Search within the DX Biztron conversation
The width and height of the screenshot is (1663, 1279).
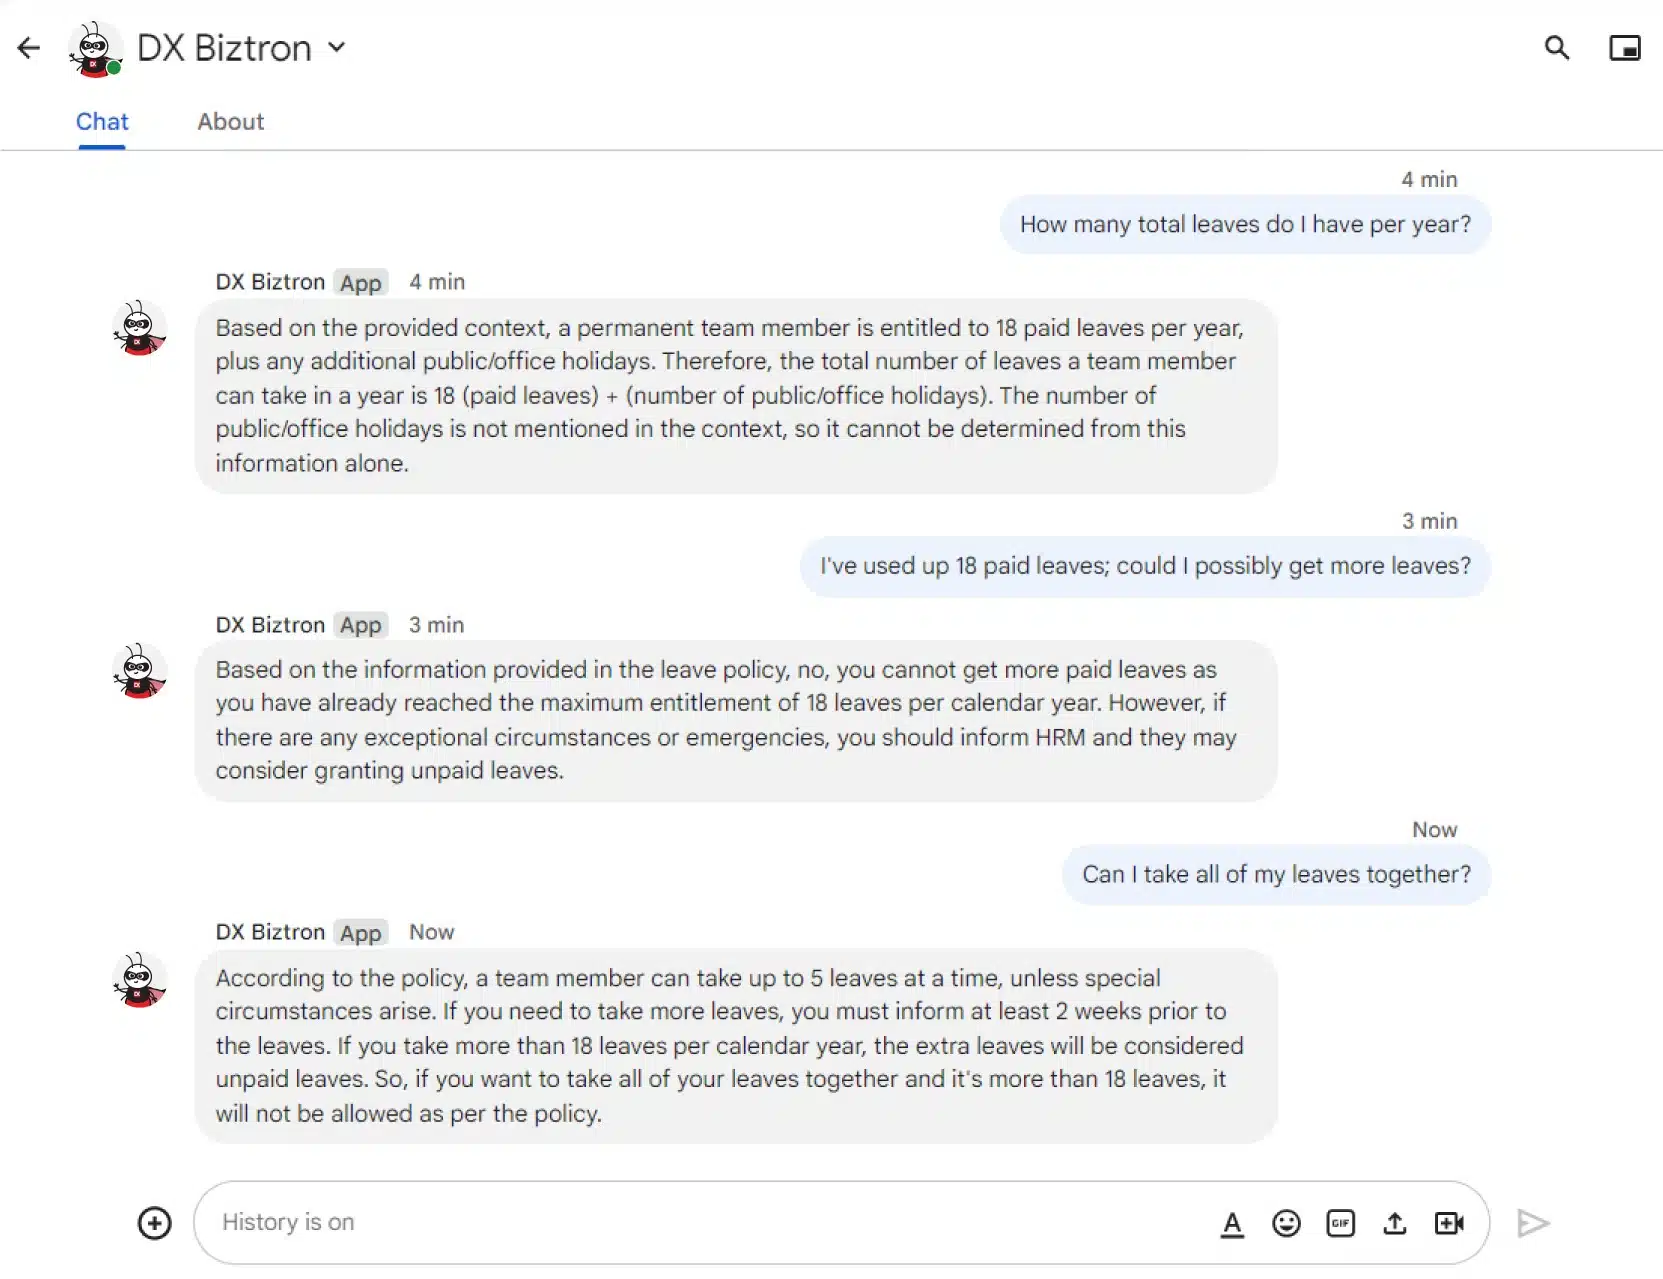tap(1557, 47)
